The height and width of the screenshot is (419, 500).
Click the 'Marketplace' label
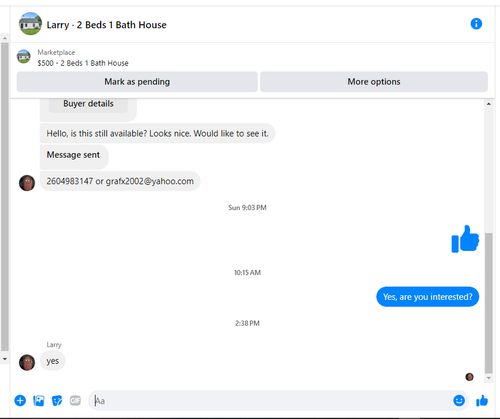[56, 52]
